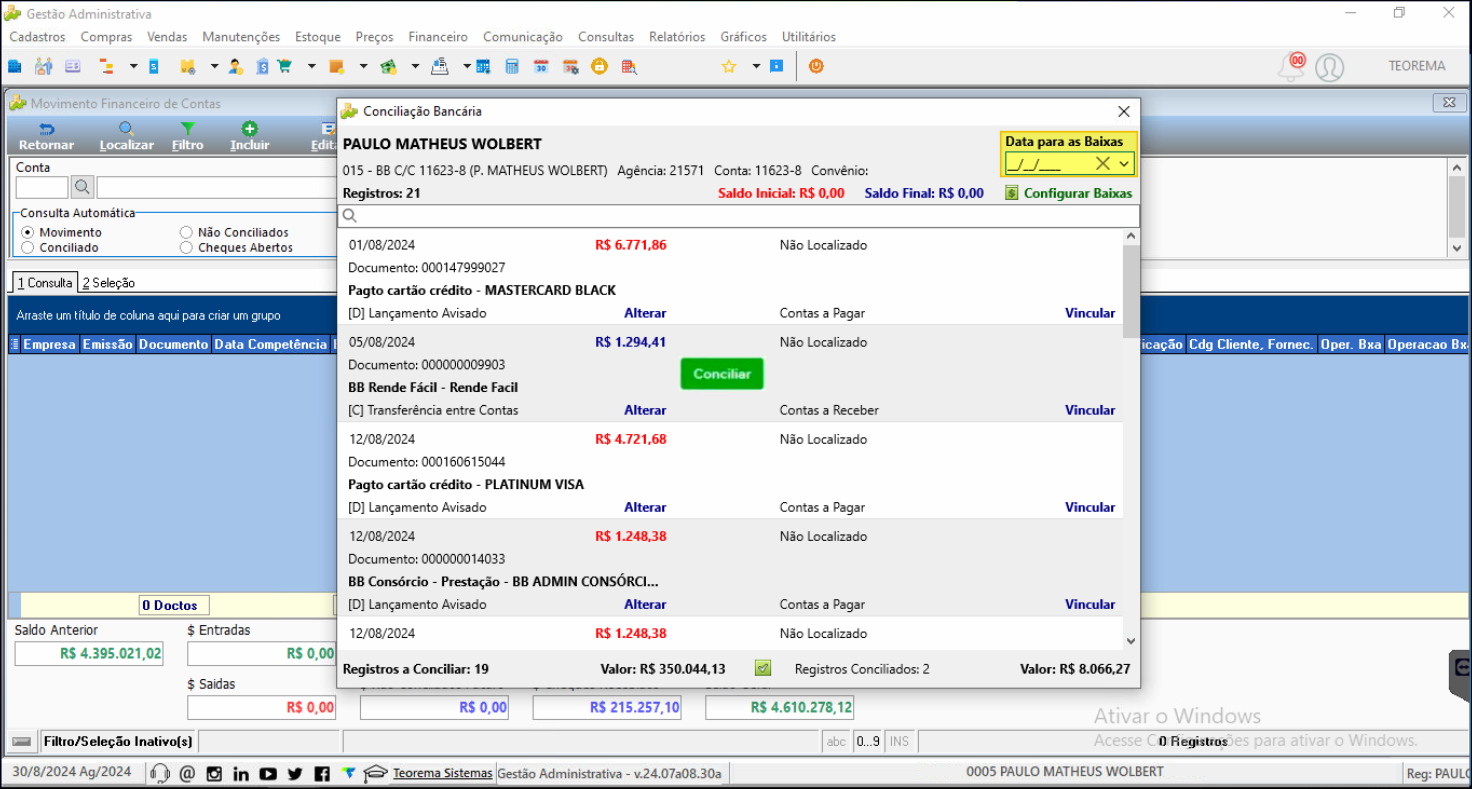Switch to the 1 Consulta tab
The width and height of the screenshot is (1472, 789).
[x=44, y=283]
